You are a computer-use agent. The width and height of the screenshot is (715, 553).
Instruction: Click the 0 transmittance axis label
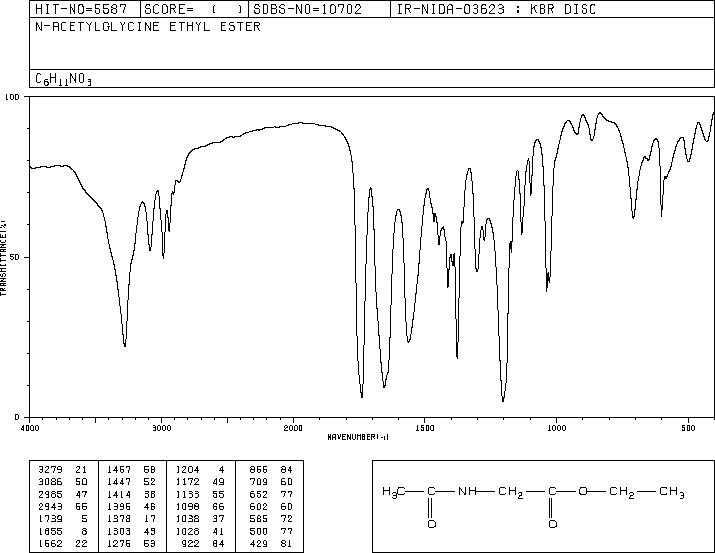click(17, 417)
